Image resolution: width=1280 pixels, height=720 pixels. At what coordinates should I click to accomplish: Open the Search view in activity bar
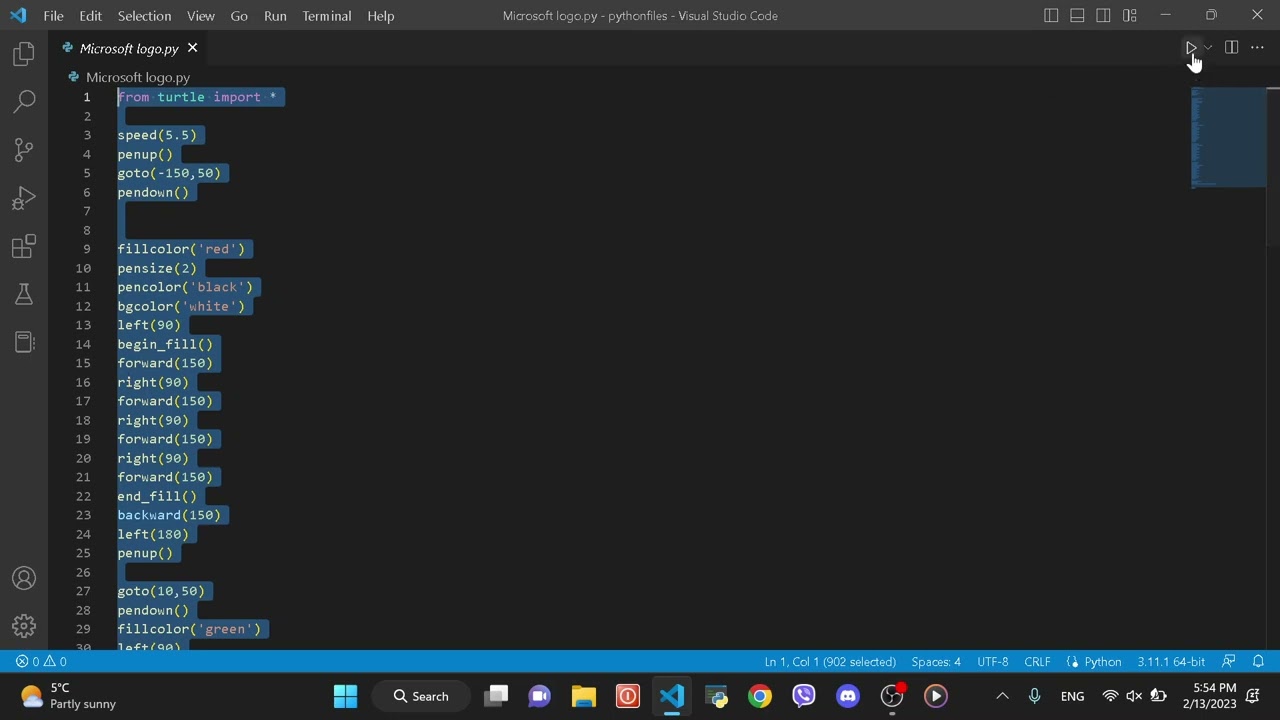pyautogui.click(x=24, y=101)
